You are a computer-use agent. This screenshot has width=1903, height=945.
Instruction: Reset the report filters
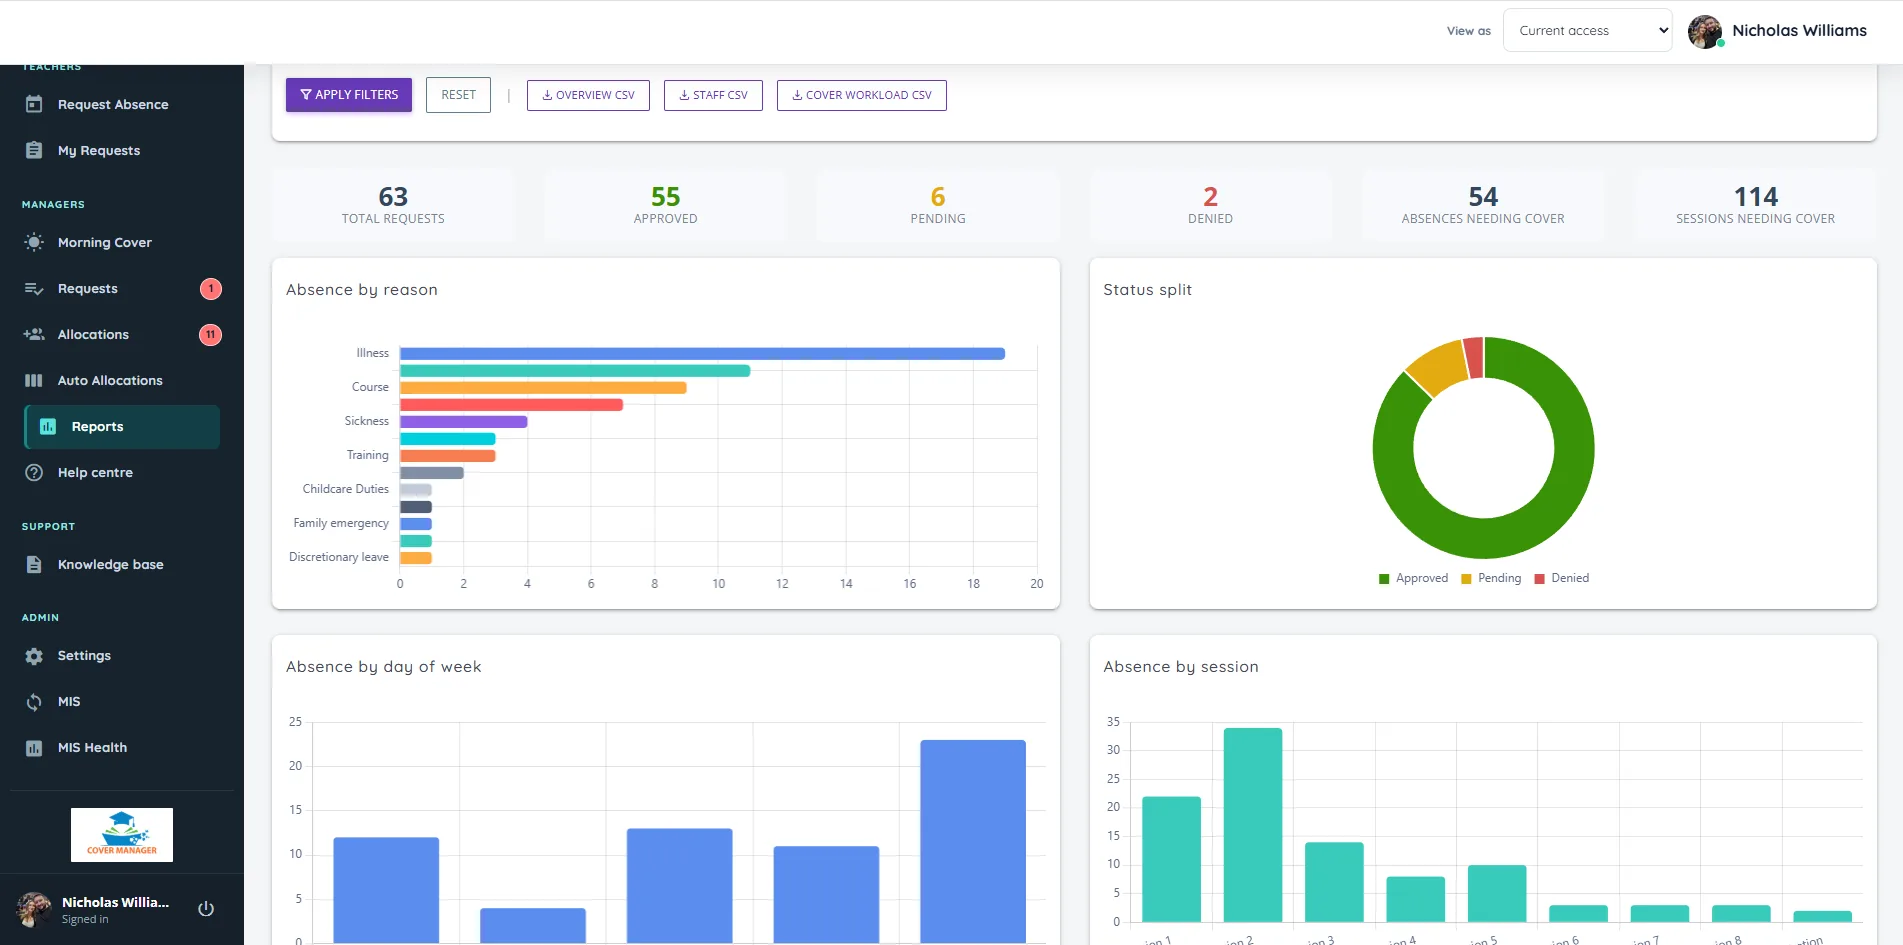click(x=459, y=95)
